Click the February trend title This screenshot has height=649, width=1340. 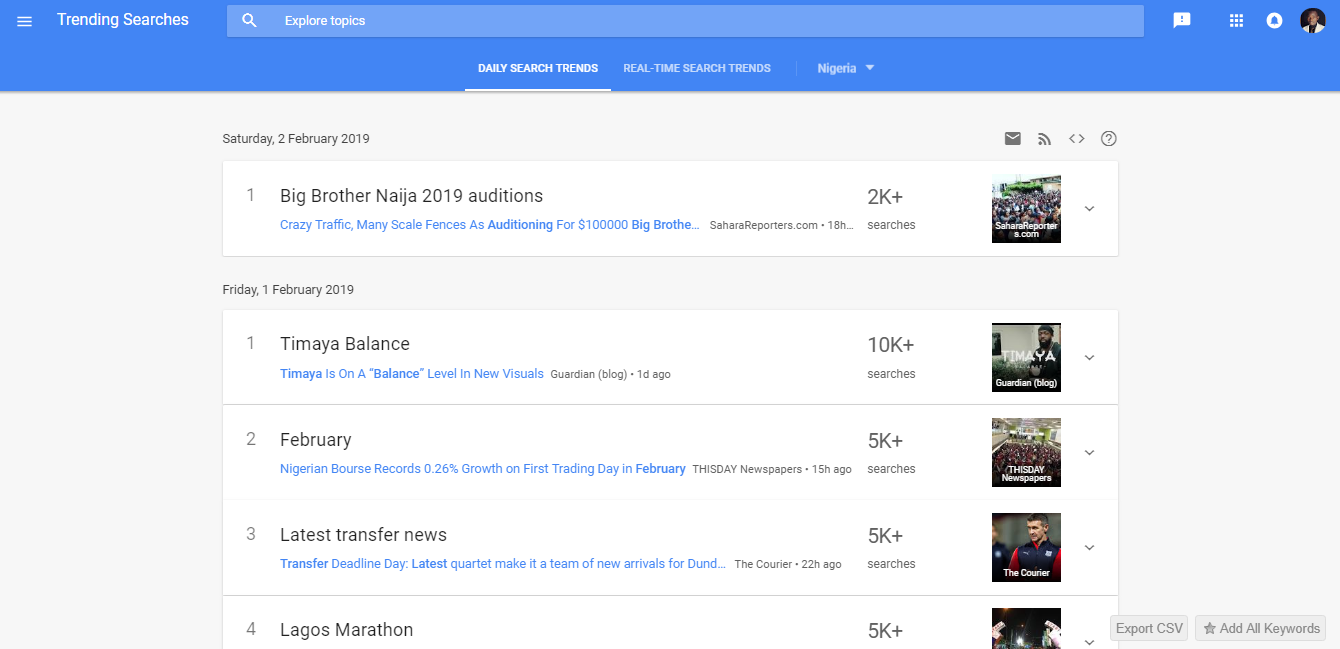click(x=316, y=440)
